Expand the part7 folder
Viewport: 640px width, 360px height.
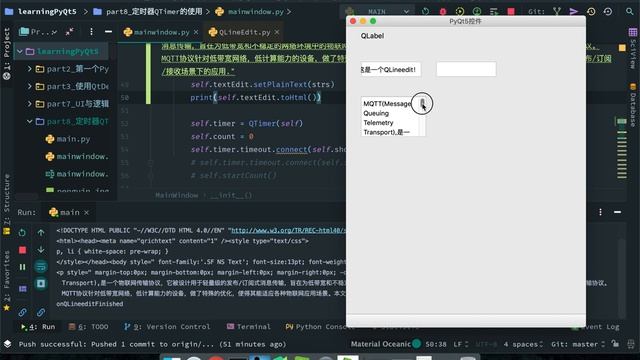(x=29, y=104)
